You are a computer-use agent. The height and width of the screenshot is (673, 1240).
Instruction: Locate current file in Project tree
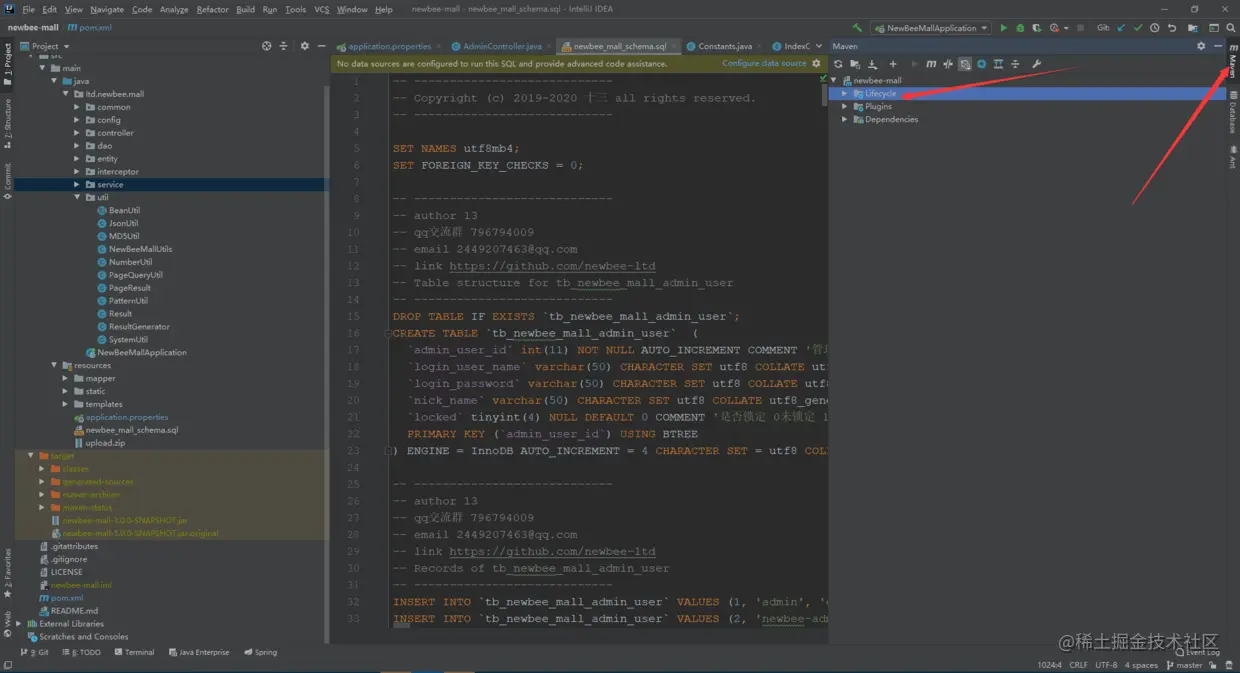266,46
